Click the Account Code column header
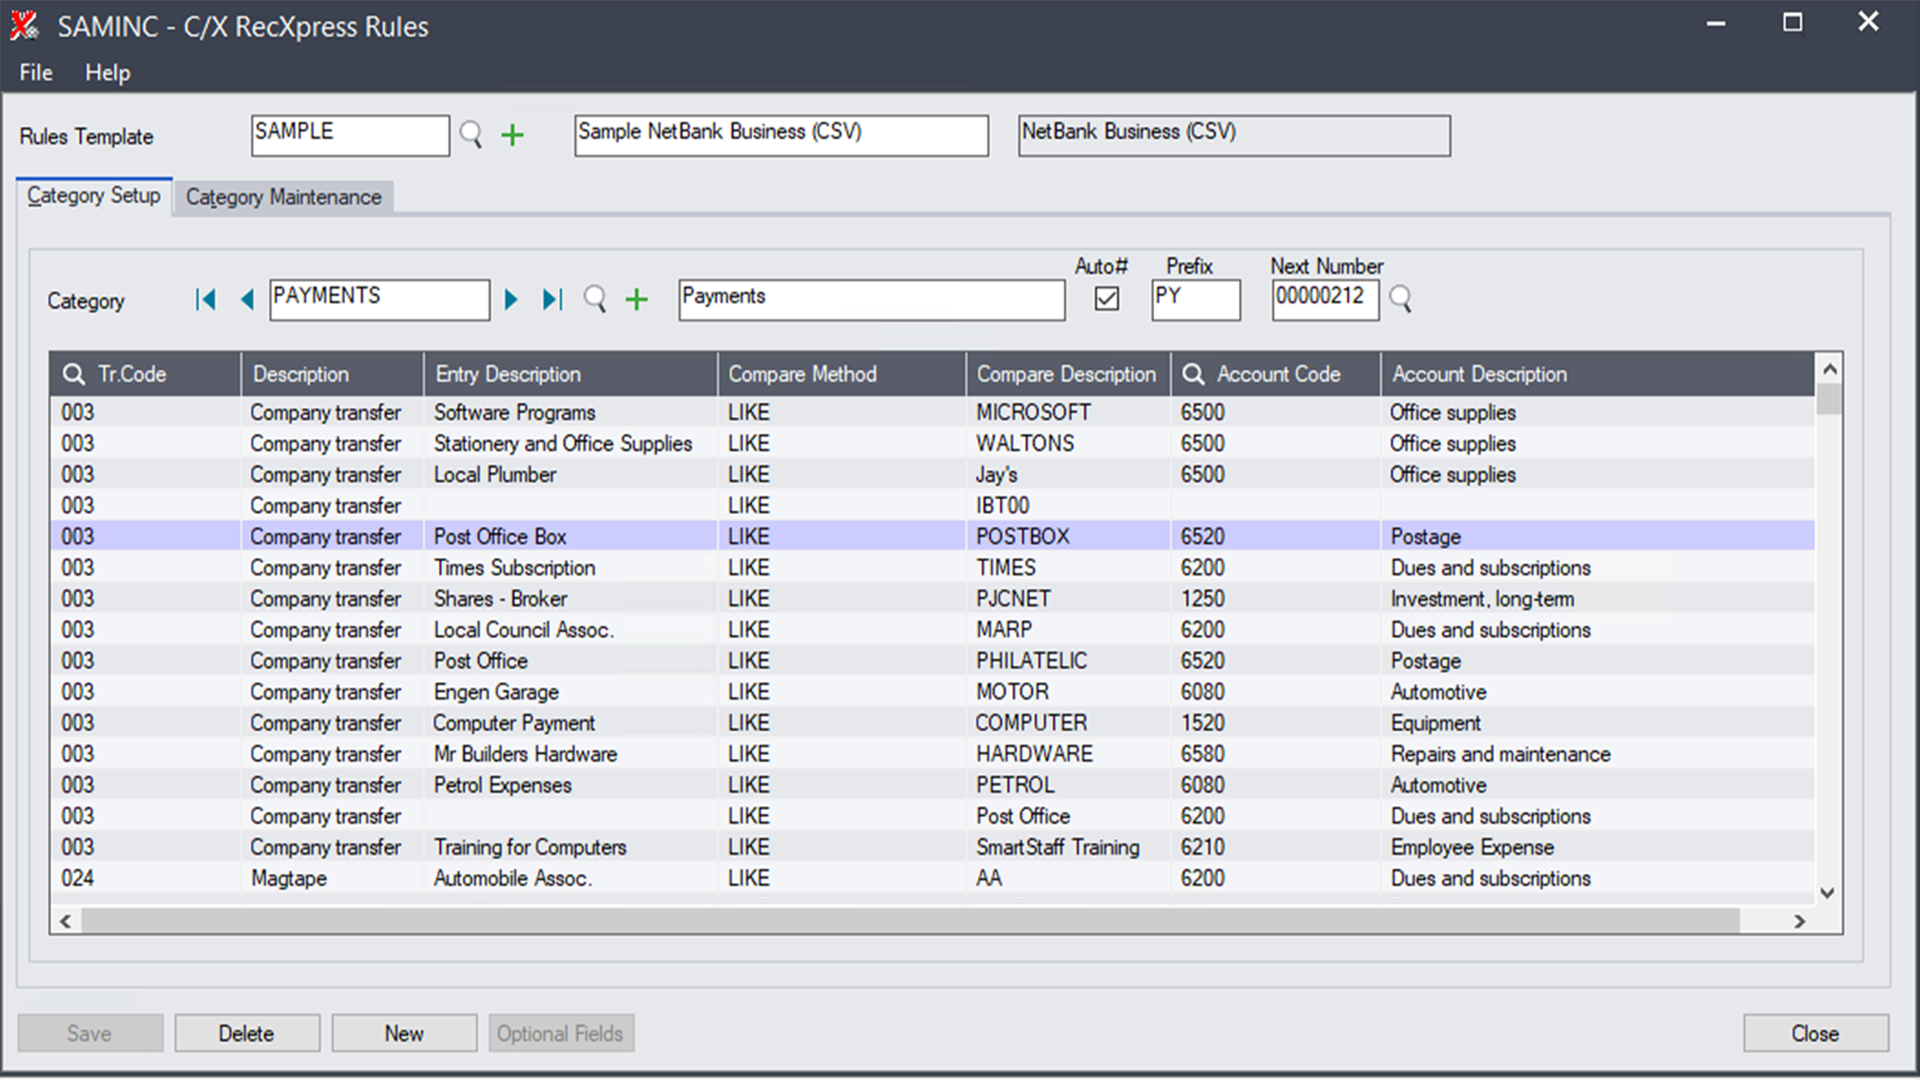1920x1080 pixels. [1278, 374]
